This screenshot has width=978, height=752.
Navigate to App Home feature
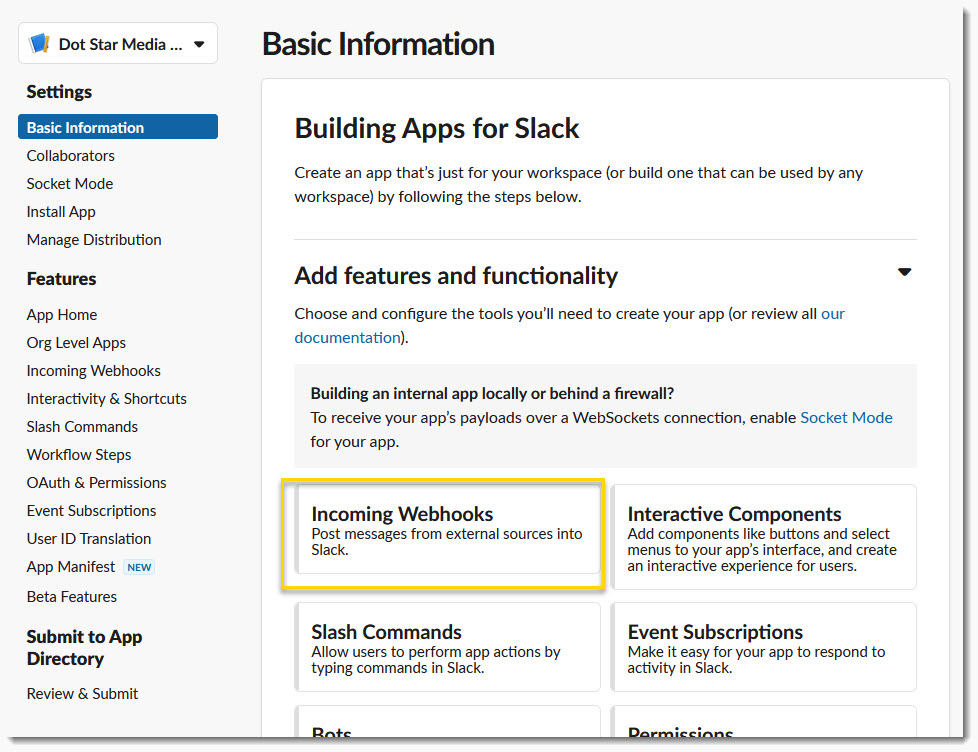[x=62, y=315]
